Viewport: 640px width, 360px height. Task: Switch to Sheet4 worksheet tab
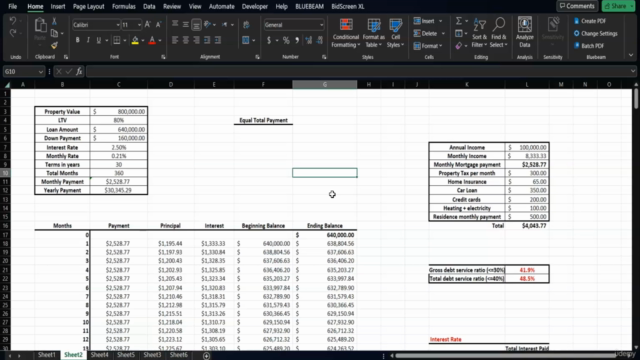coord(99,355)
